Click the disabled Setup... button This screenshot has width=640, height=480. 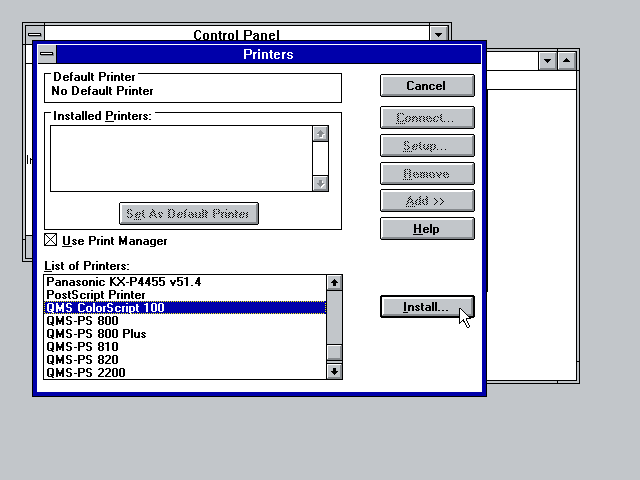(427, 146)
